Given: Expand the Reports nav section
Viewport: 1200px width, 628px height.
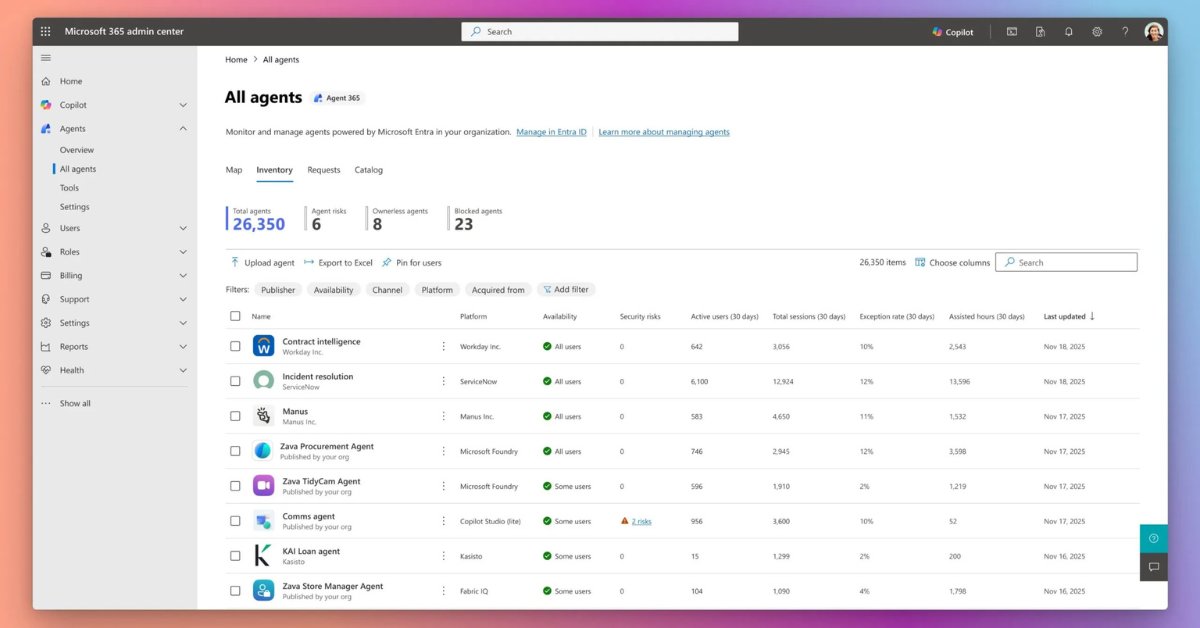Looking at the screenshot, I should pos(183,346).
